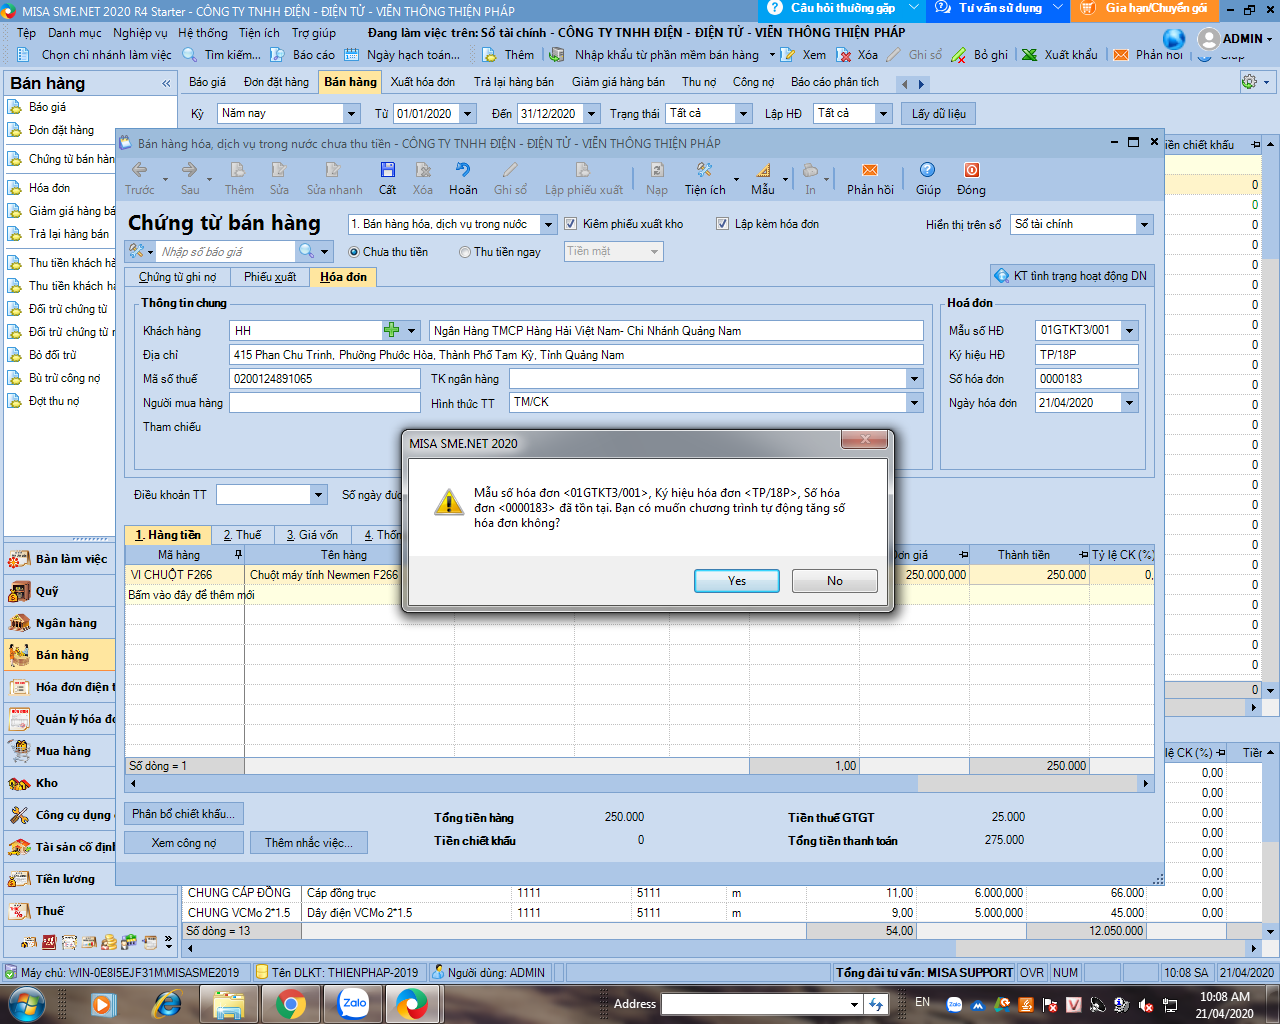Image resolution: width=1280 pixels, height=1024 pixels.
Task: Switch to the Phiếu xuất tab
Action: 270,277
